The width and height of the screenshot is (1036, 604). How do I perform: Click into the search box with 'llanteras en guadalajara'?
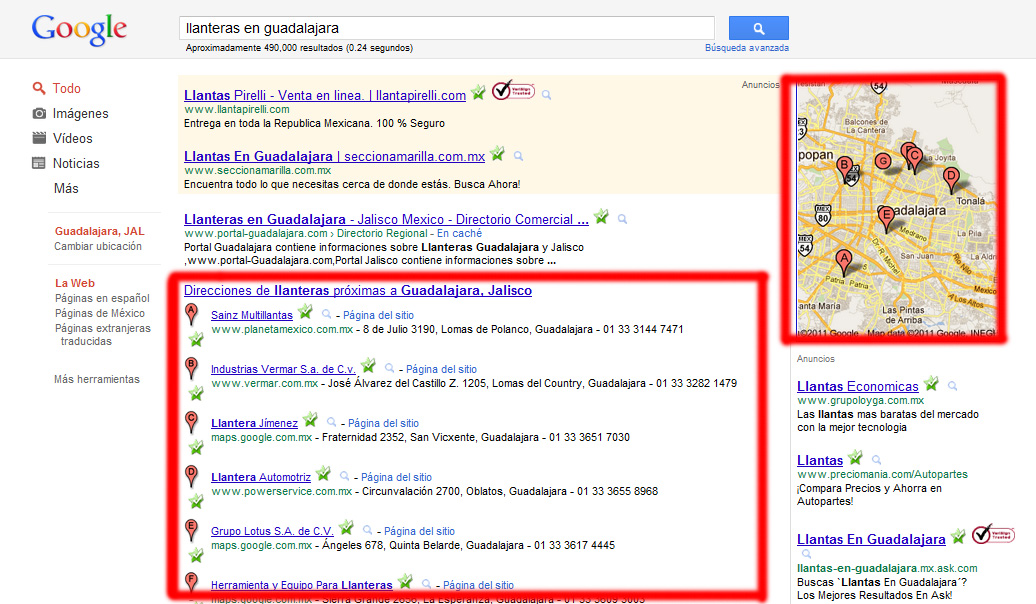click(447, 28)
